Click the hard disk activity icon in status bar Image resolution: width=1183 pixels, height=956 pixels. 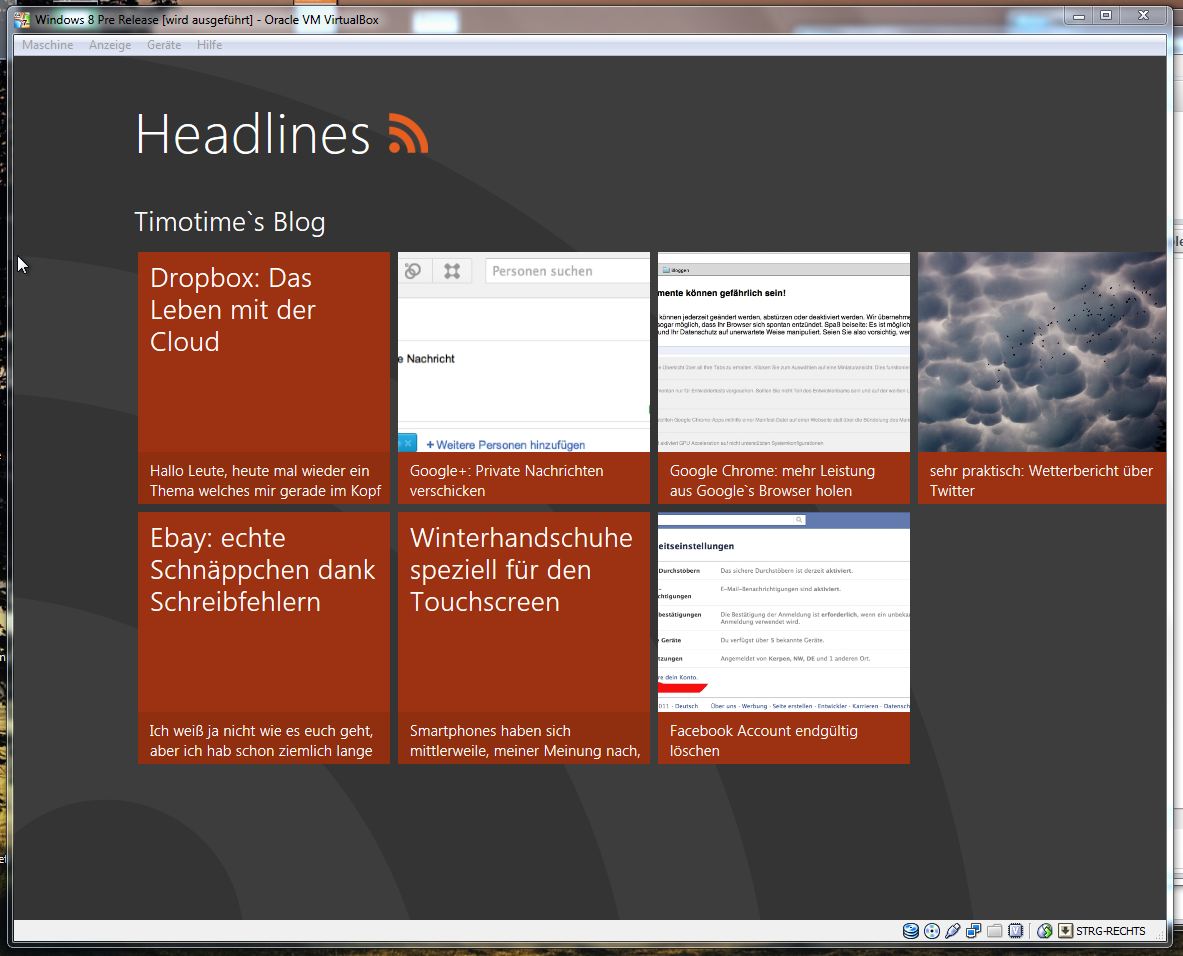[911, 931]
